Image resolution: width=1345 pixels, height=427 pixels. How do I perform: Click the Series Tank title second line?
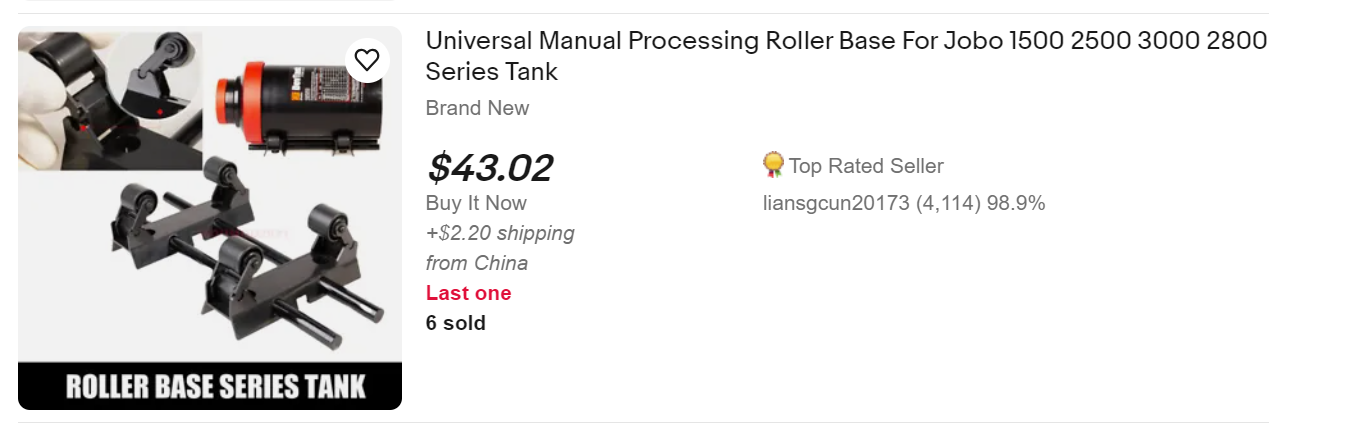(x=491, y=72)
